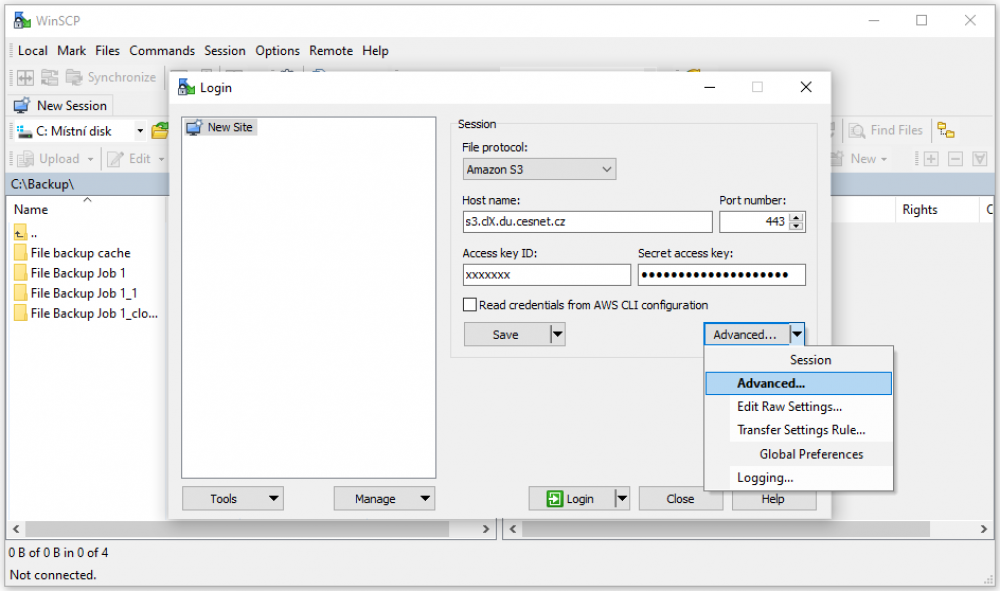Enable Read credentials from AWS CLI configuration
1000x591 pixels.
point(470,305)
